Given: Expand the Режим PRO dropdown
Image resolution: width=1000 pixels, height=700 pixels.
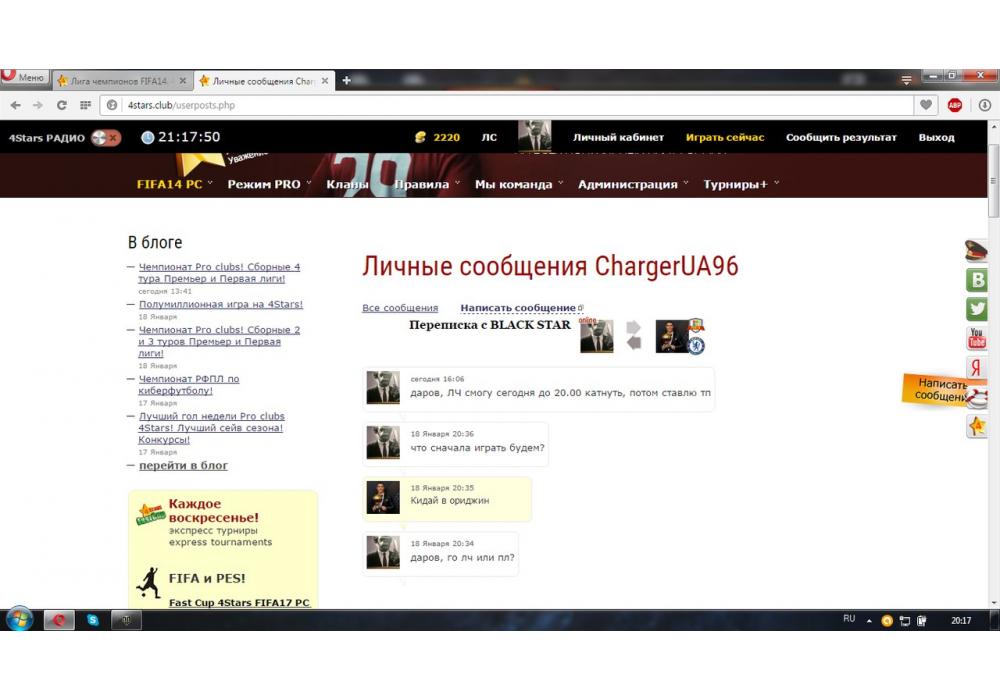Looking at the screenshot, I should (x=269, y=184).
